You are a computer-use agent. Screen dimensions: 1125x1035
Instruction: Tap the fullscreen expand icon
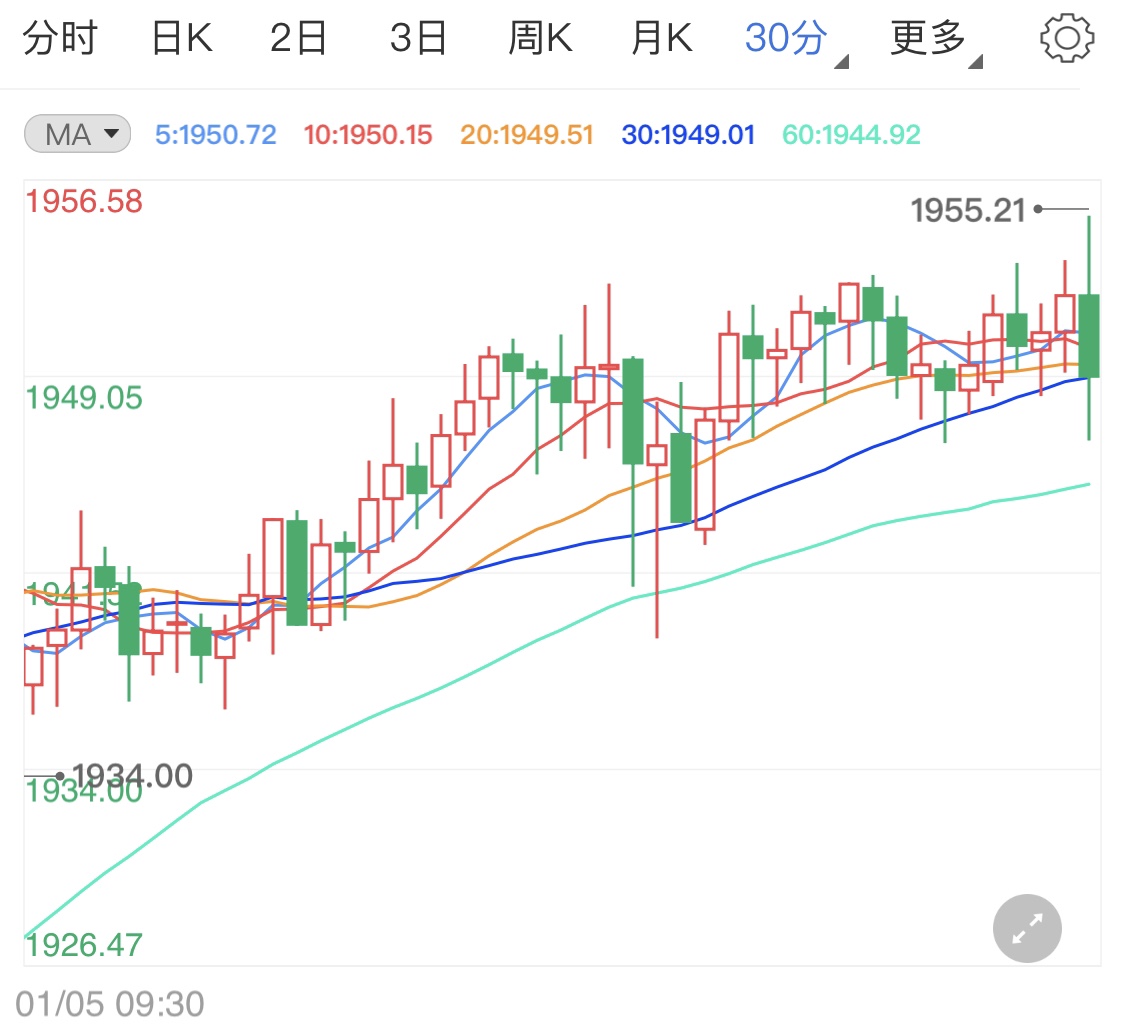point(1026,928)
